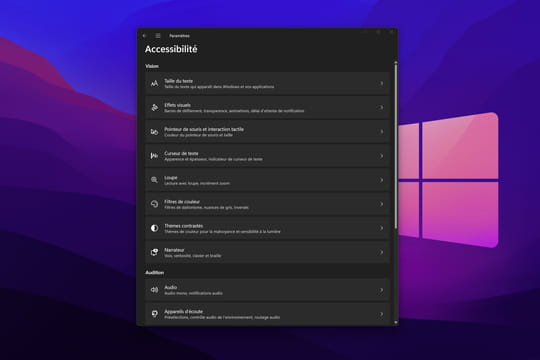Open the Audio settings entry
The width and height of the screenshot is (540, 360).
coord(268,290)
